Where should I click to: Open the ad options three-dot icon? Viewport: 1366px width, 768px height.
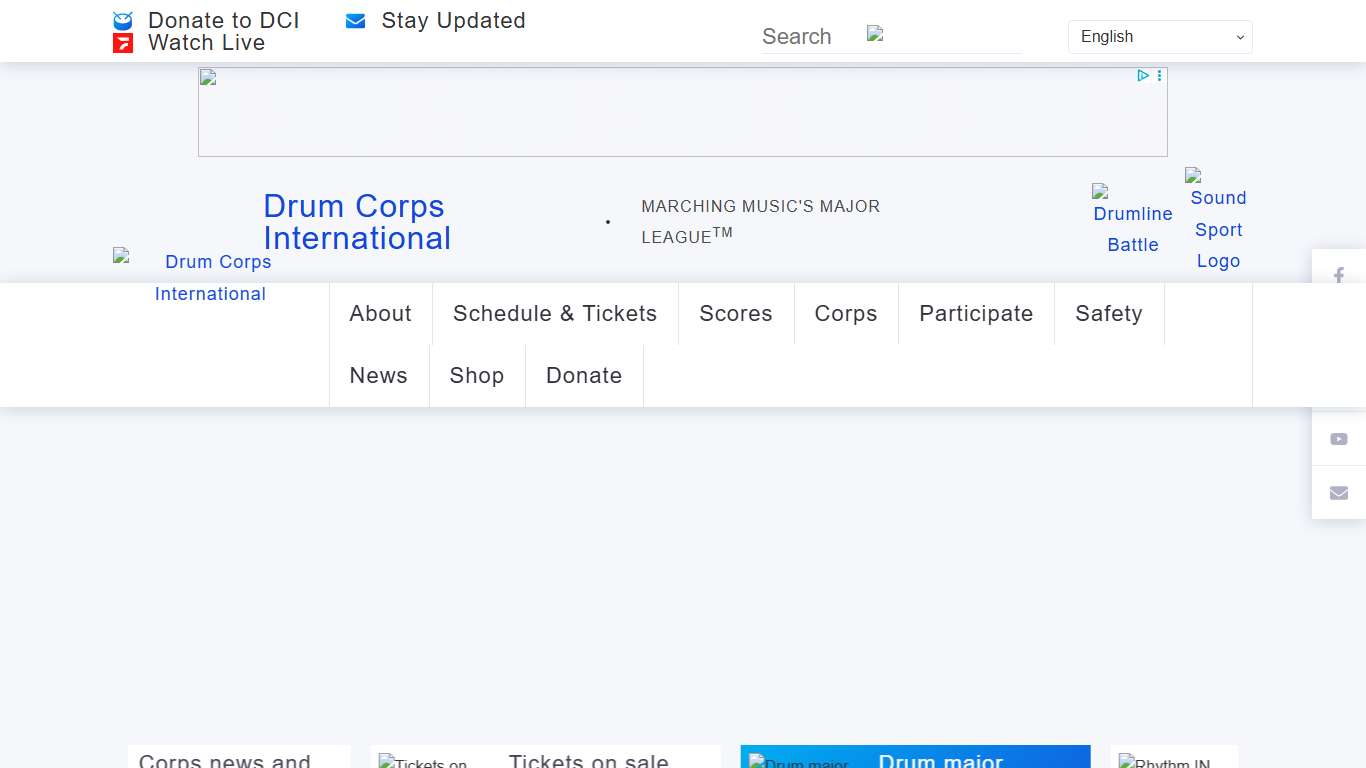point(1160,76)
